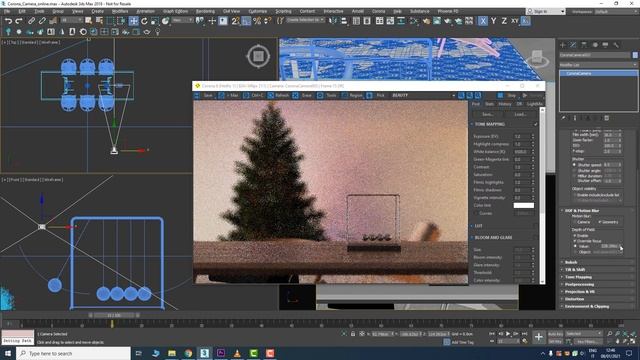
Task: Activate the Select and Move tool
Action: (133, 20)
